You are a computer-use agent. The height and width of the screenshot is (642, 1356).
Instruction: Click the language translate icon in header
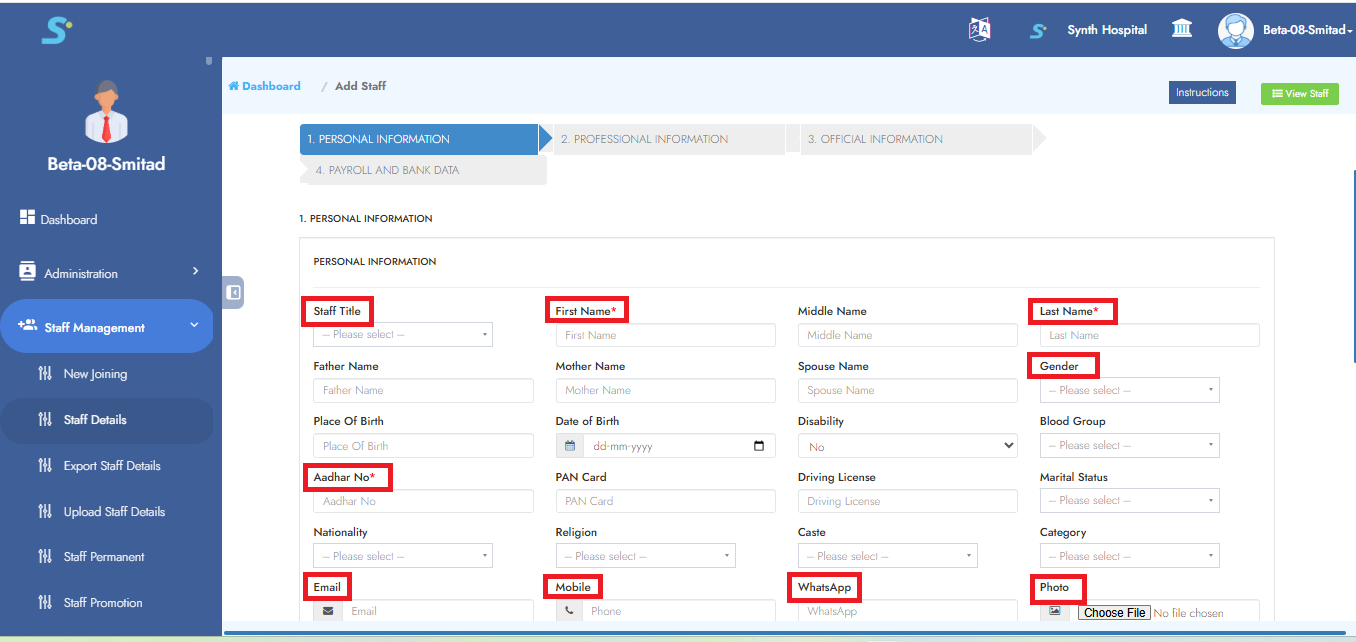coord(979,30)
